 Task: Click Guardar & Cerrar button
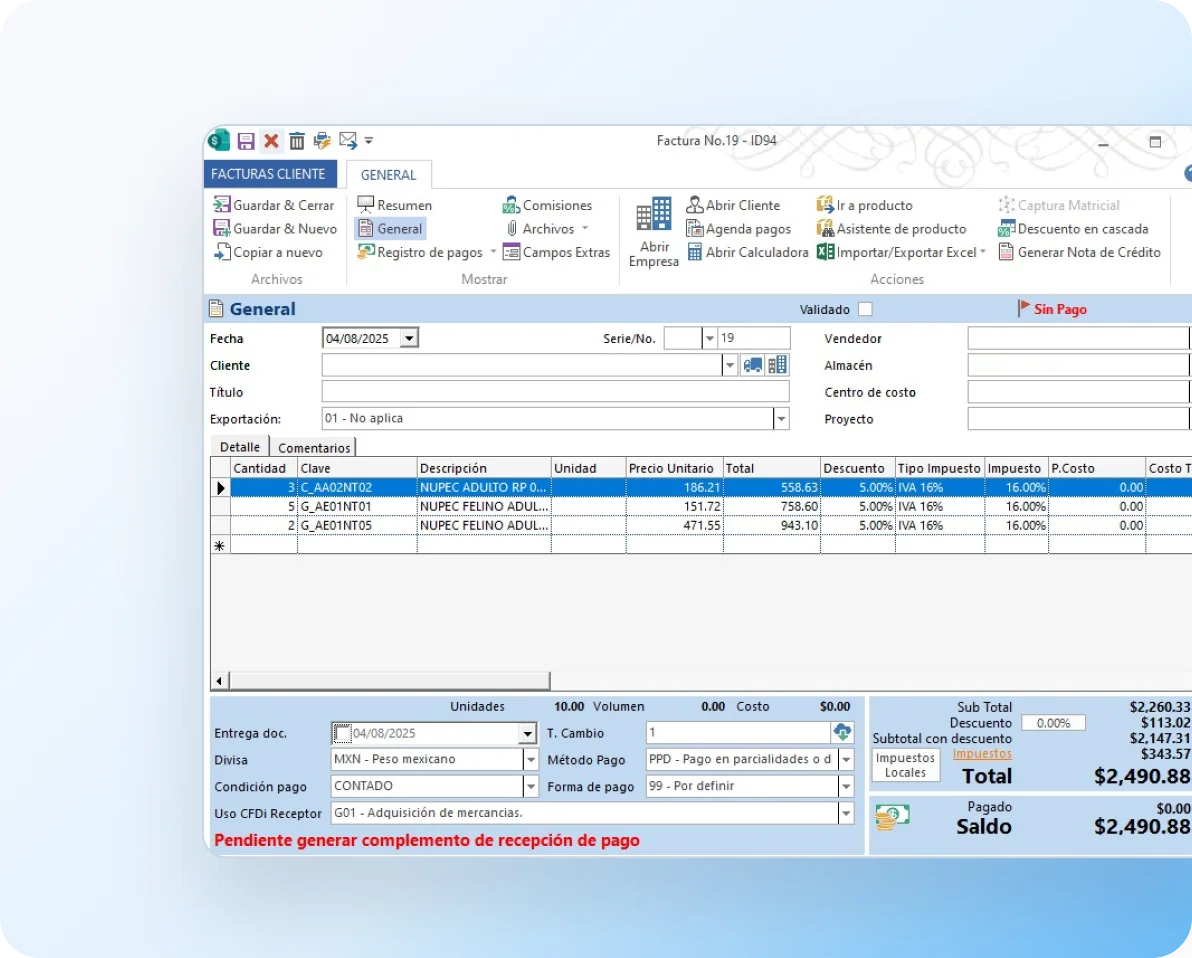pos(274,205)
